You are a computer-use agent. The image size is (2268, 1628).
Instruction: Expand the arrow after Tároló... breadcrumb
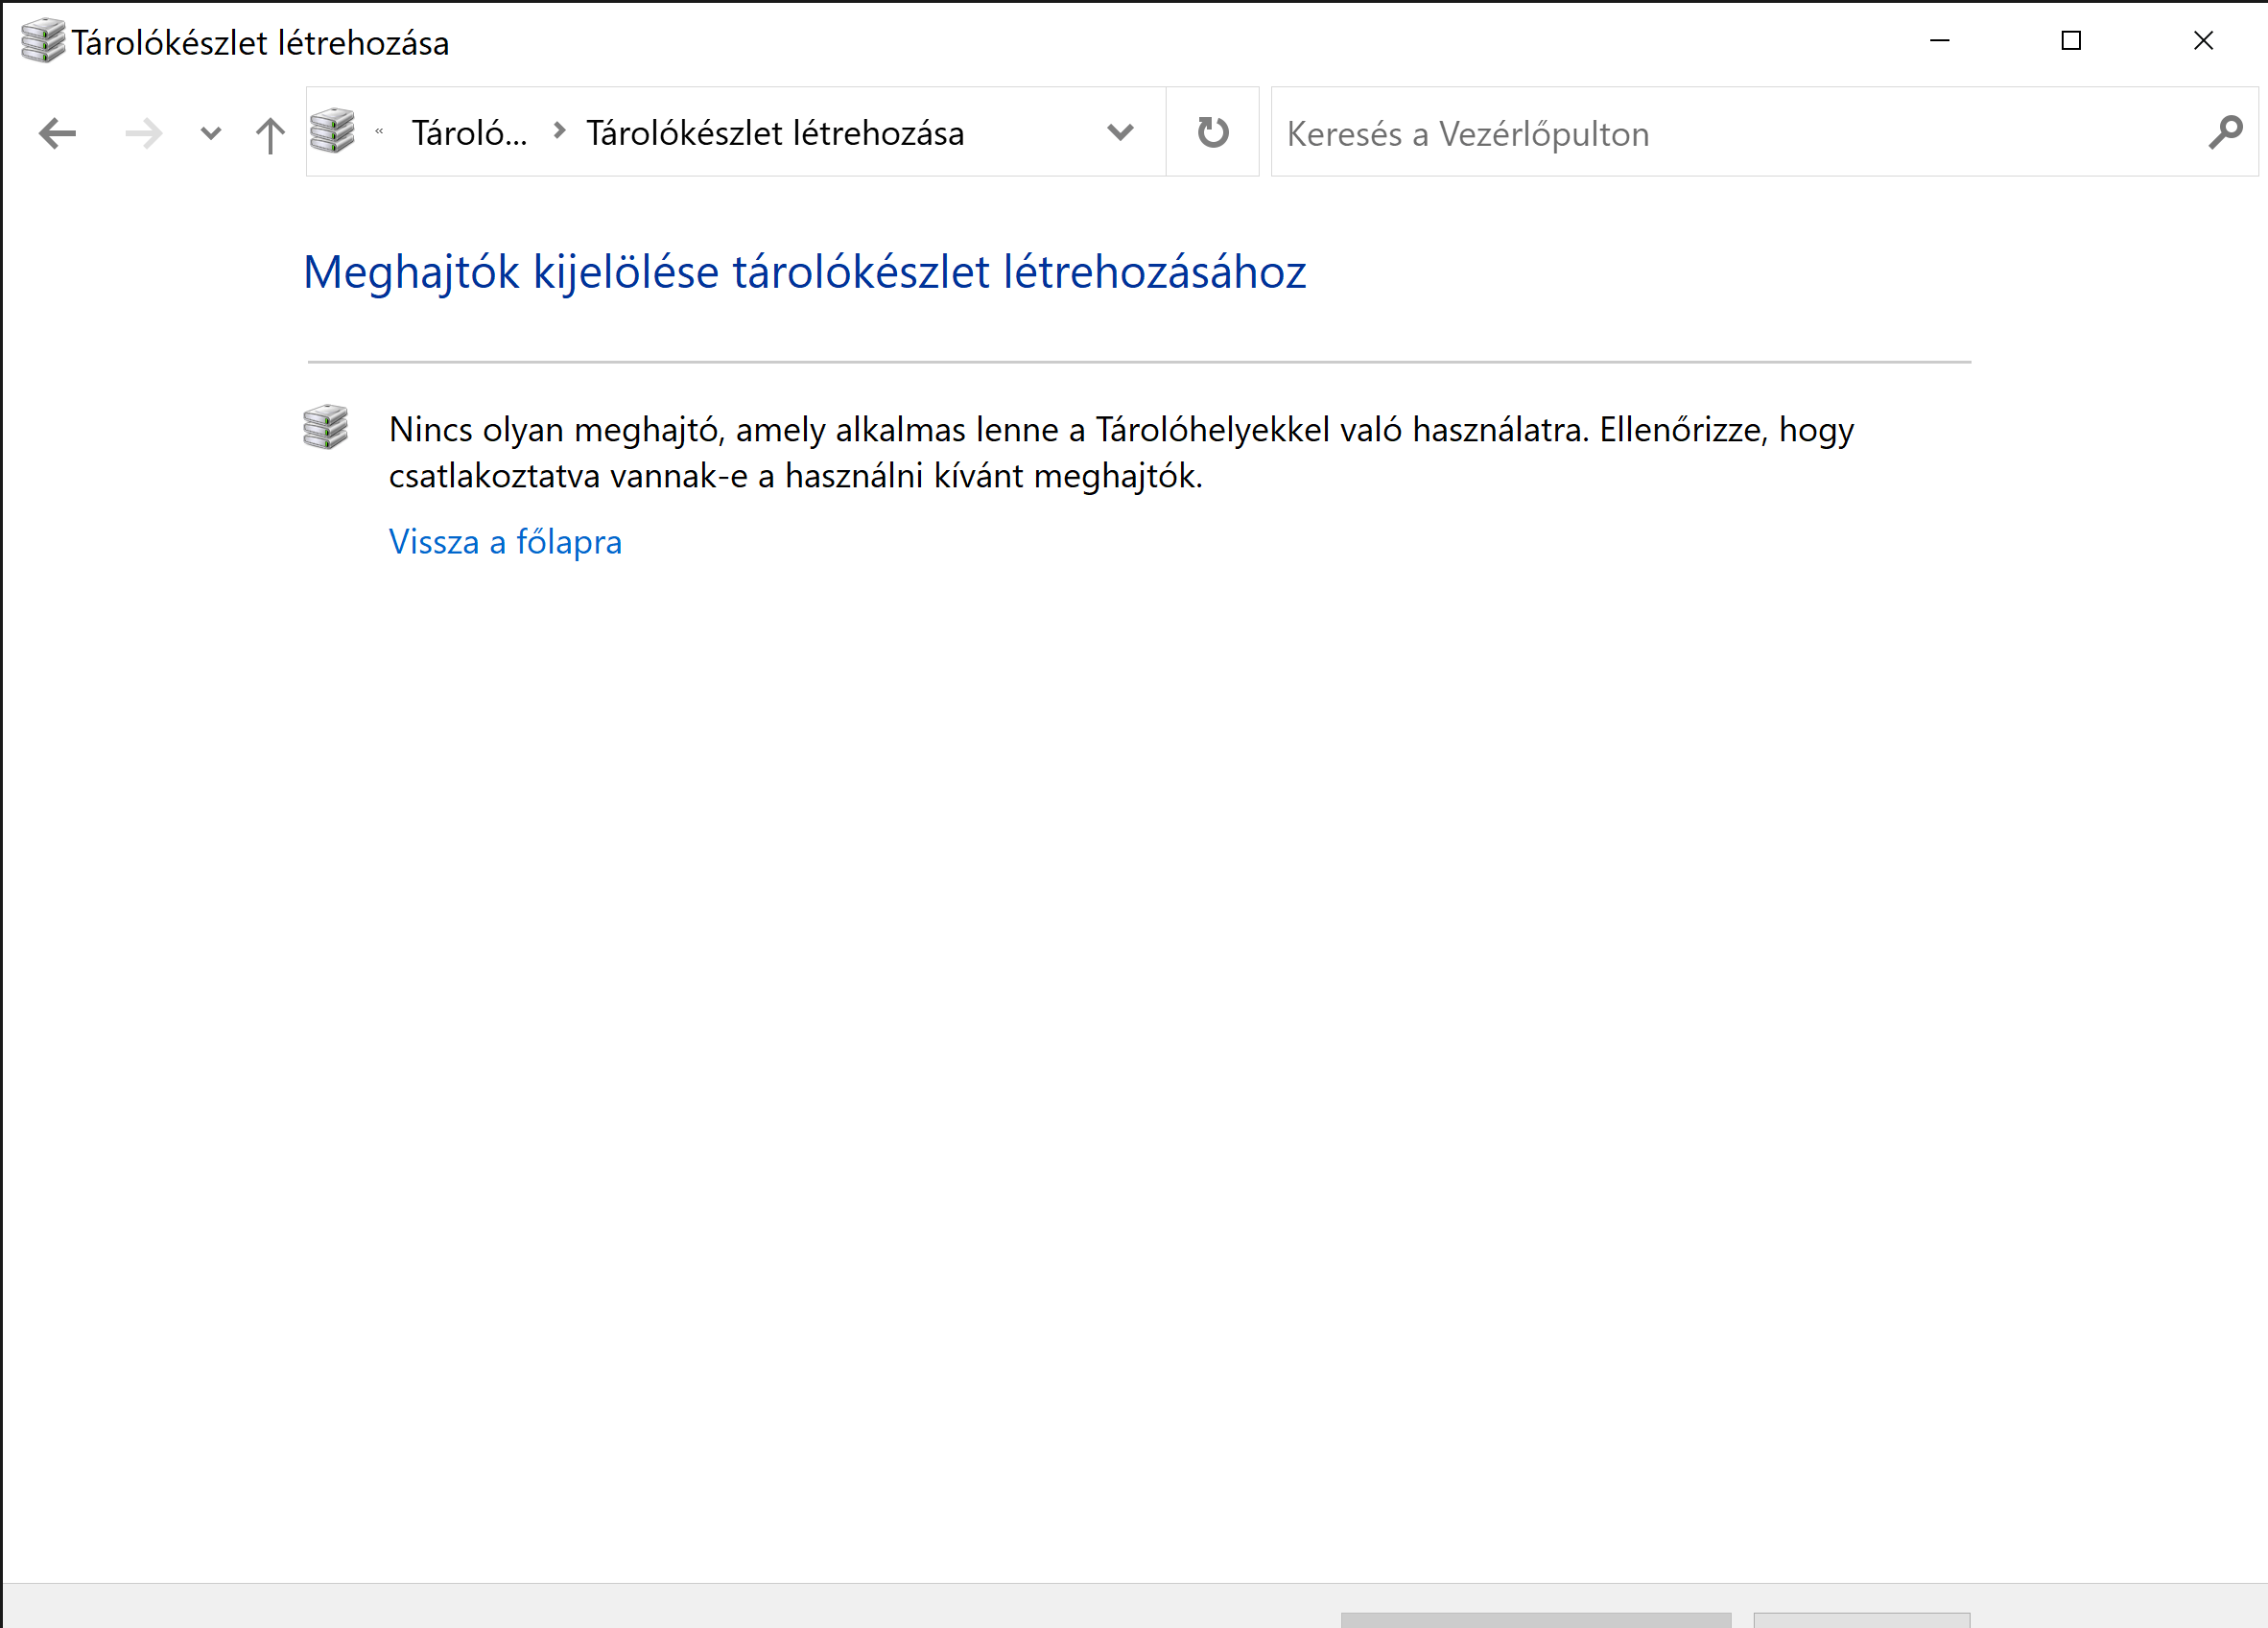tap(560, 131)
